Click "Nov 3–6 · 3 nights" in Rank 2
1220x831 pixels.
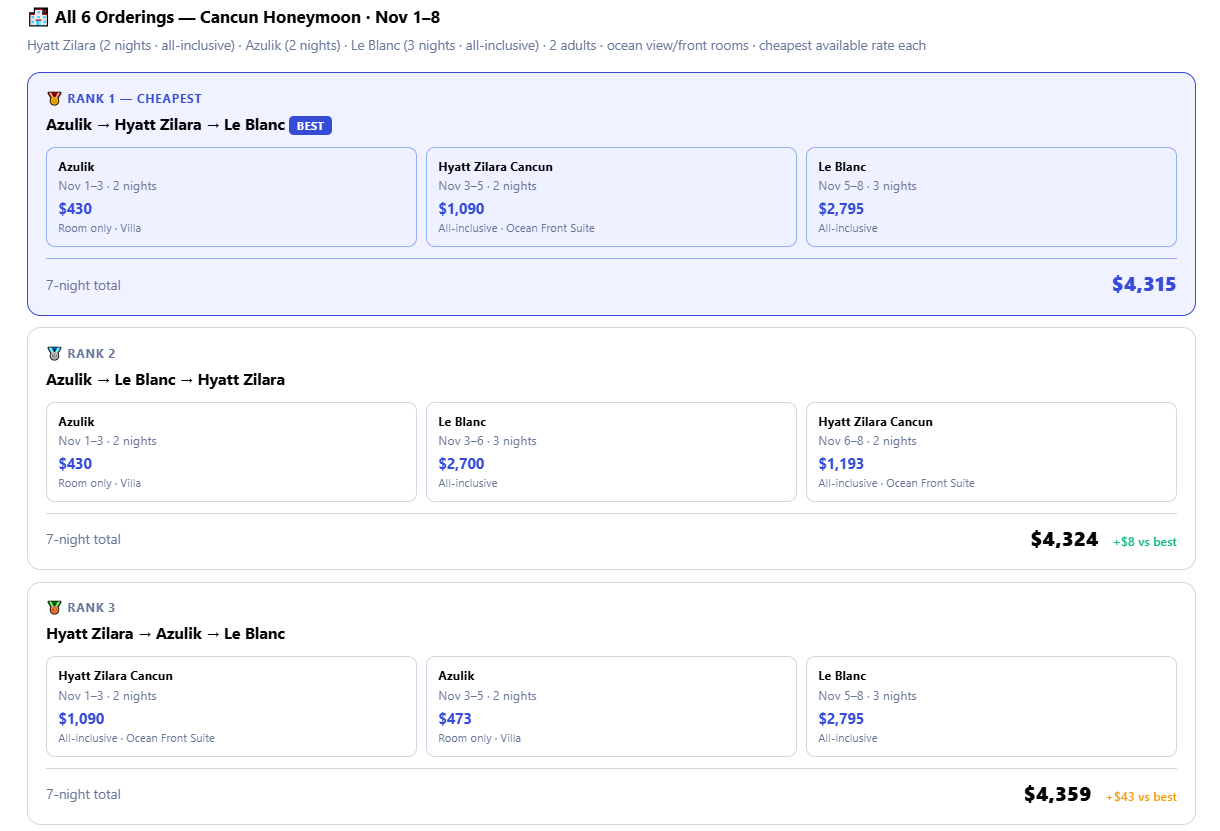(487, 441)
